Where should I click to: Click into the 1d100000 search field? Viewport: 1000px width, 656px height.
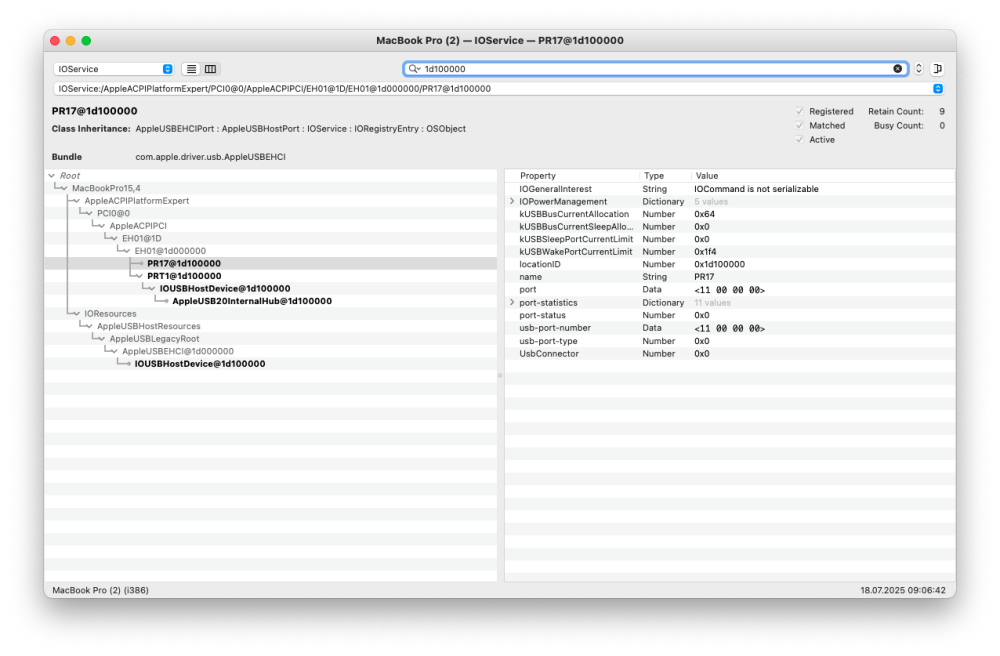656,69
